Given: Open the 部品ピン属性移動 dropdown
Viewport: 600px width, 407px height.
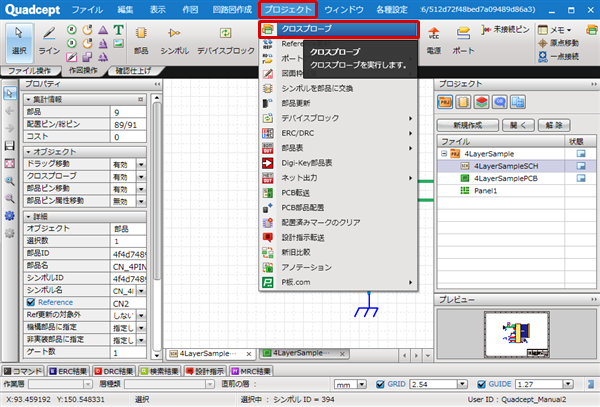Looking at the screenshot, I should [141, 201].
